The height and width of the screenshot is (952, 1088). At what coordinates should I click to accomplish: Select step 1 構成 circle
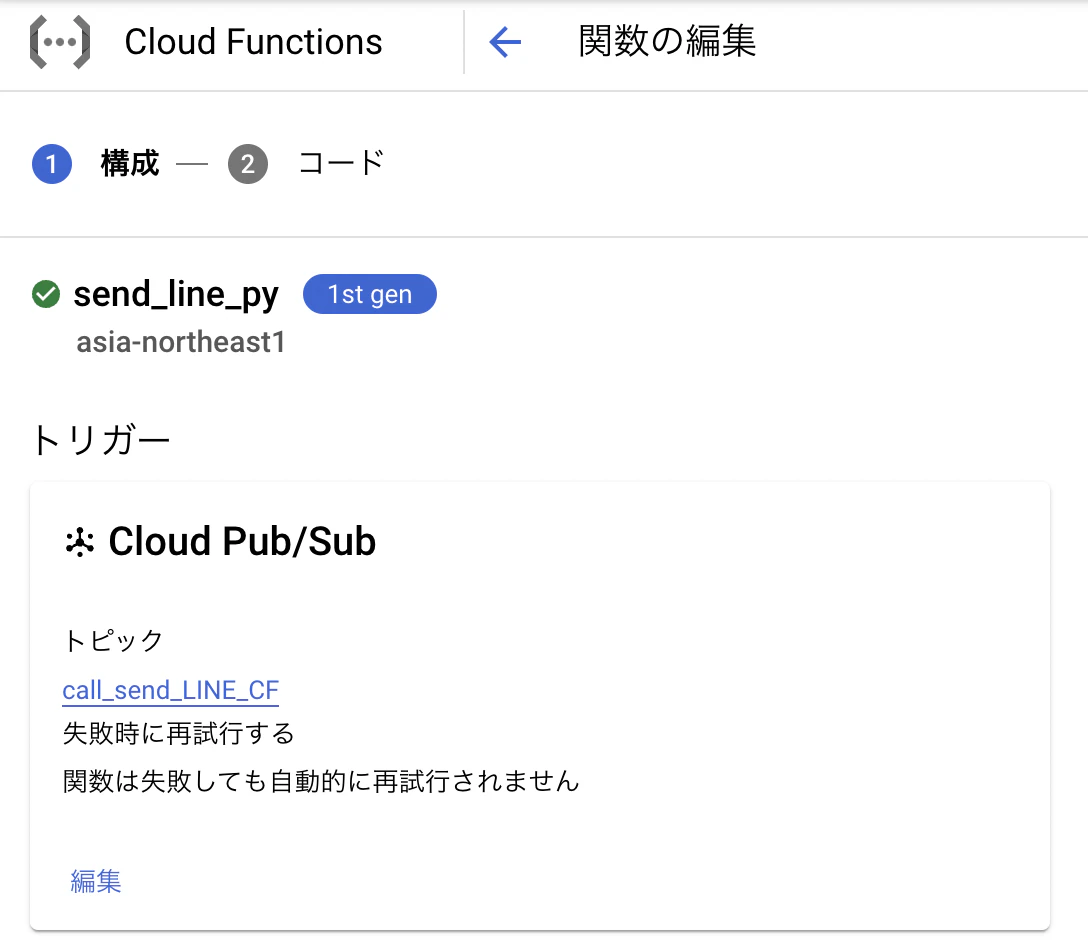click(x=52, y=164)
